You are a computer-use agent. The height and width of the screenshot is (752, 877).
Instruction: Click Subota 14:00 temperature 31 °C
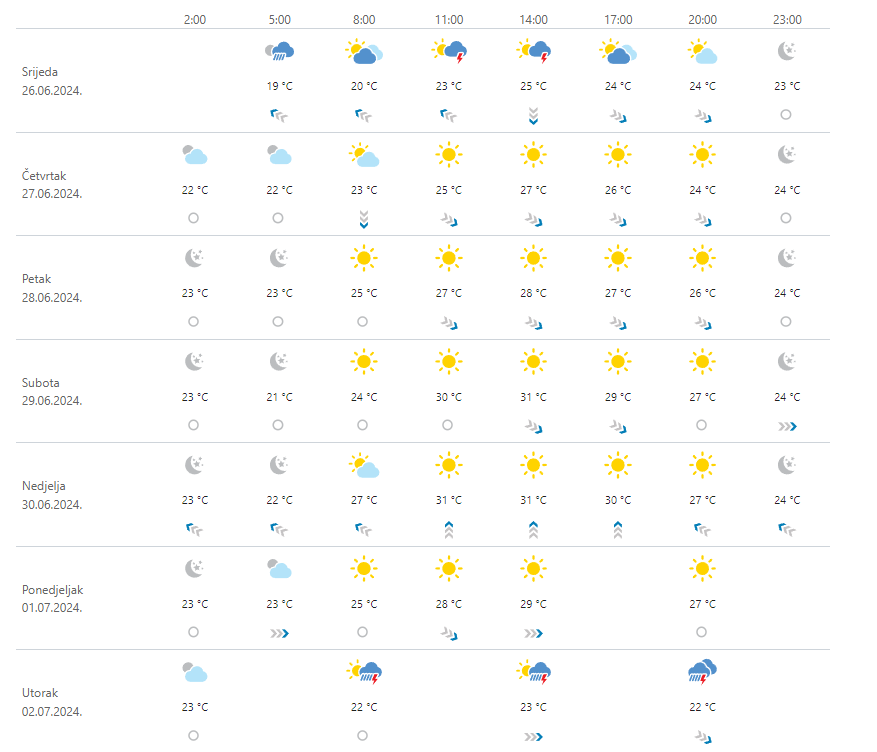(x=534, y=397)
